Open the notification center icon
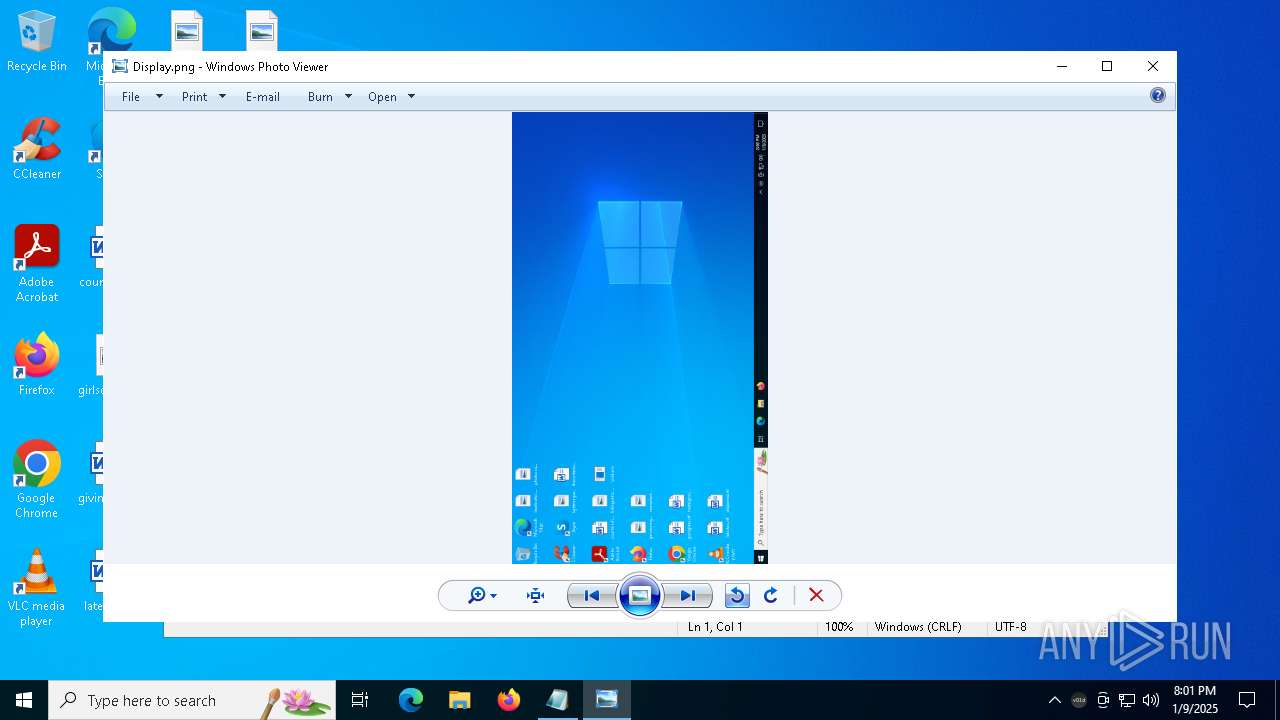This screenshot has height=720, width=1280. [1247, 700]
